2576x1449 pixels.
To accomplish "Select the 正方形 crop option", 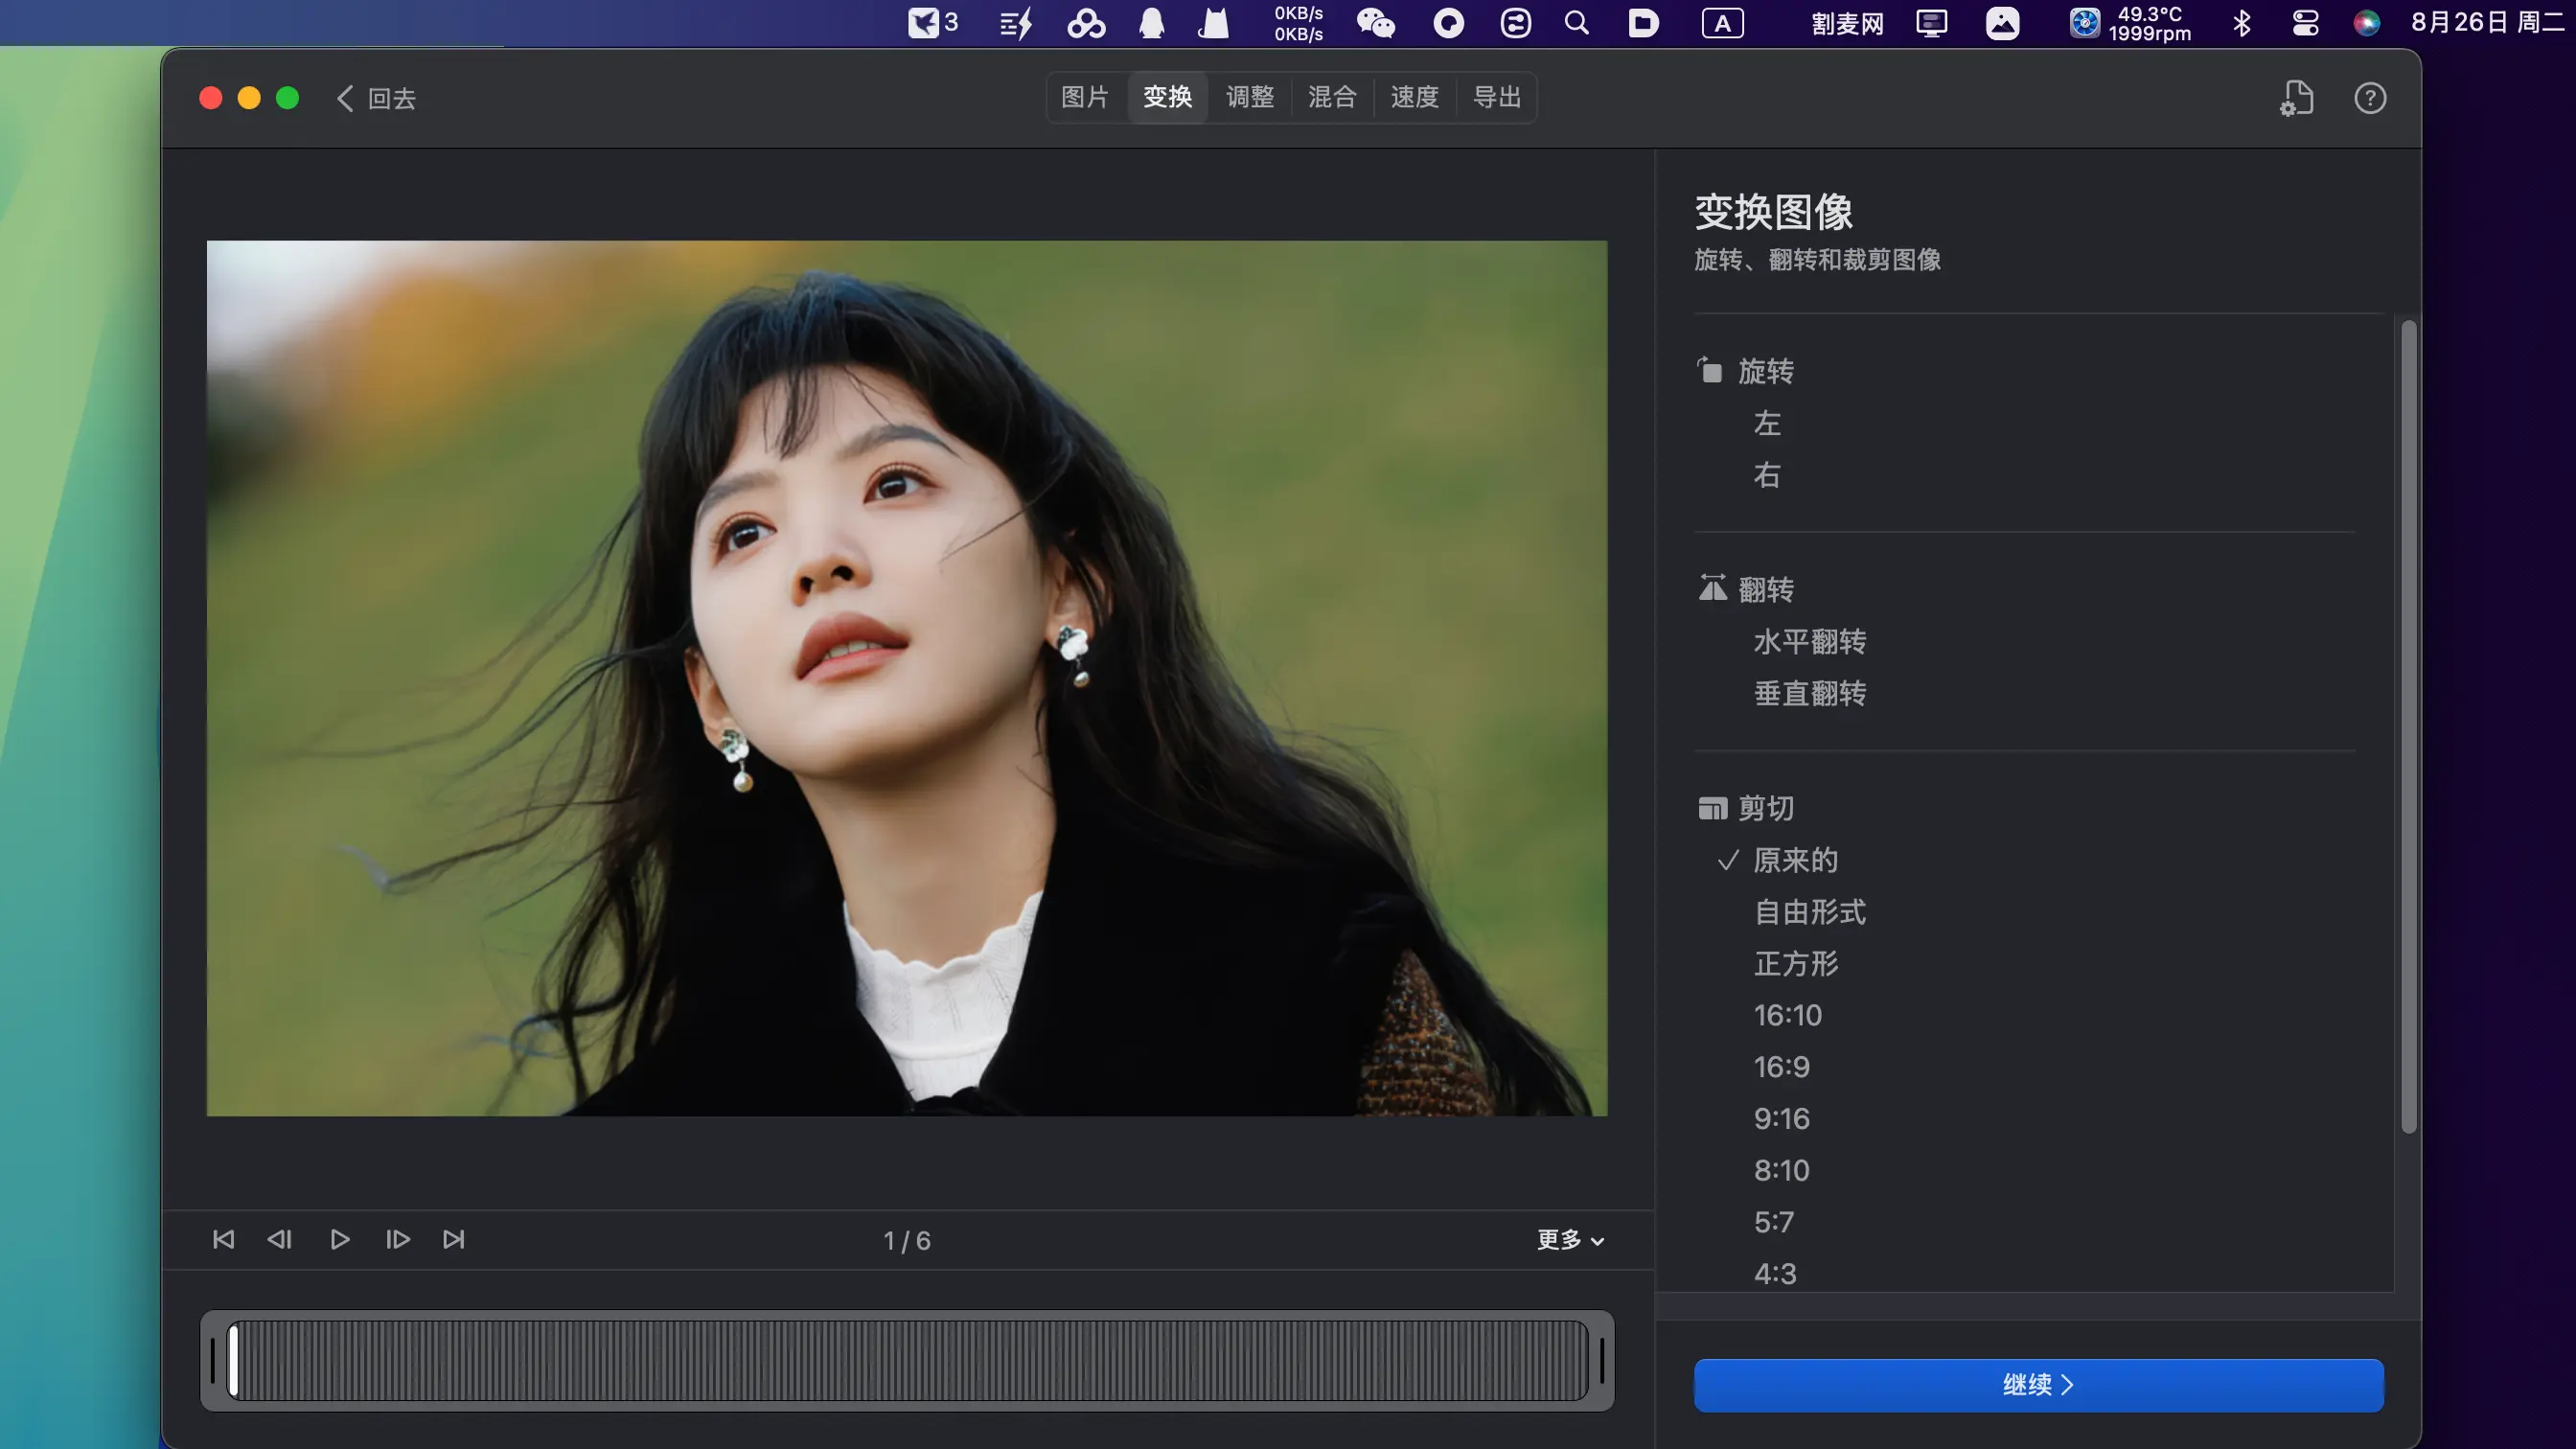I will [1796, 964].
